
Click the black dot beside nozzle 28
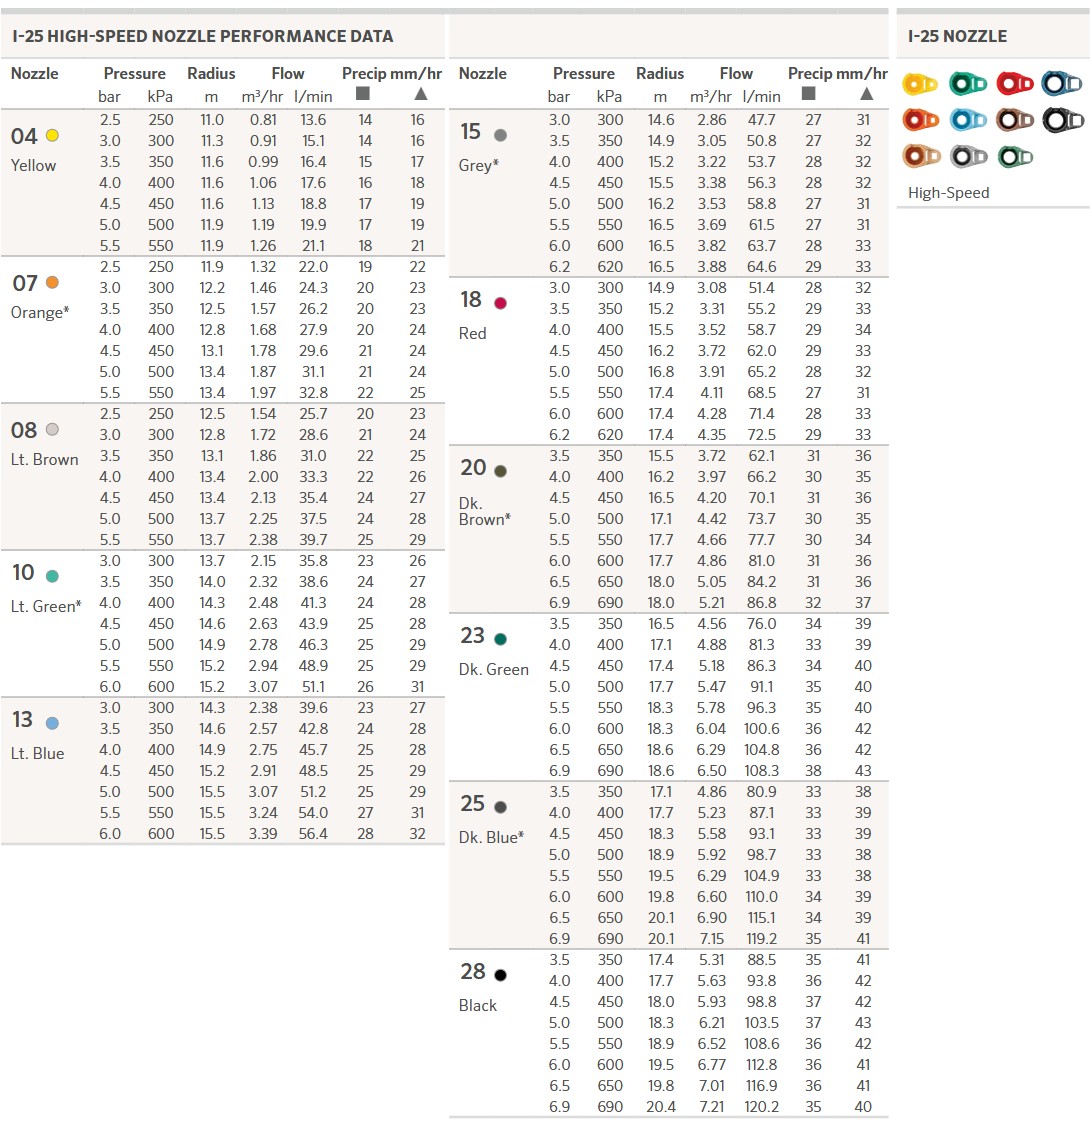[501, 975]
